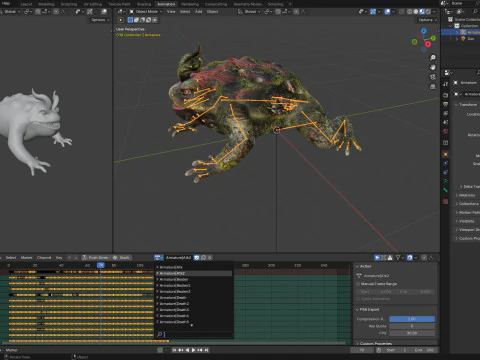Screen dimensions: 480x360
Task: Toggle fake user shield on action
Action: pyautogui.click(x=197, y=258)
